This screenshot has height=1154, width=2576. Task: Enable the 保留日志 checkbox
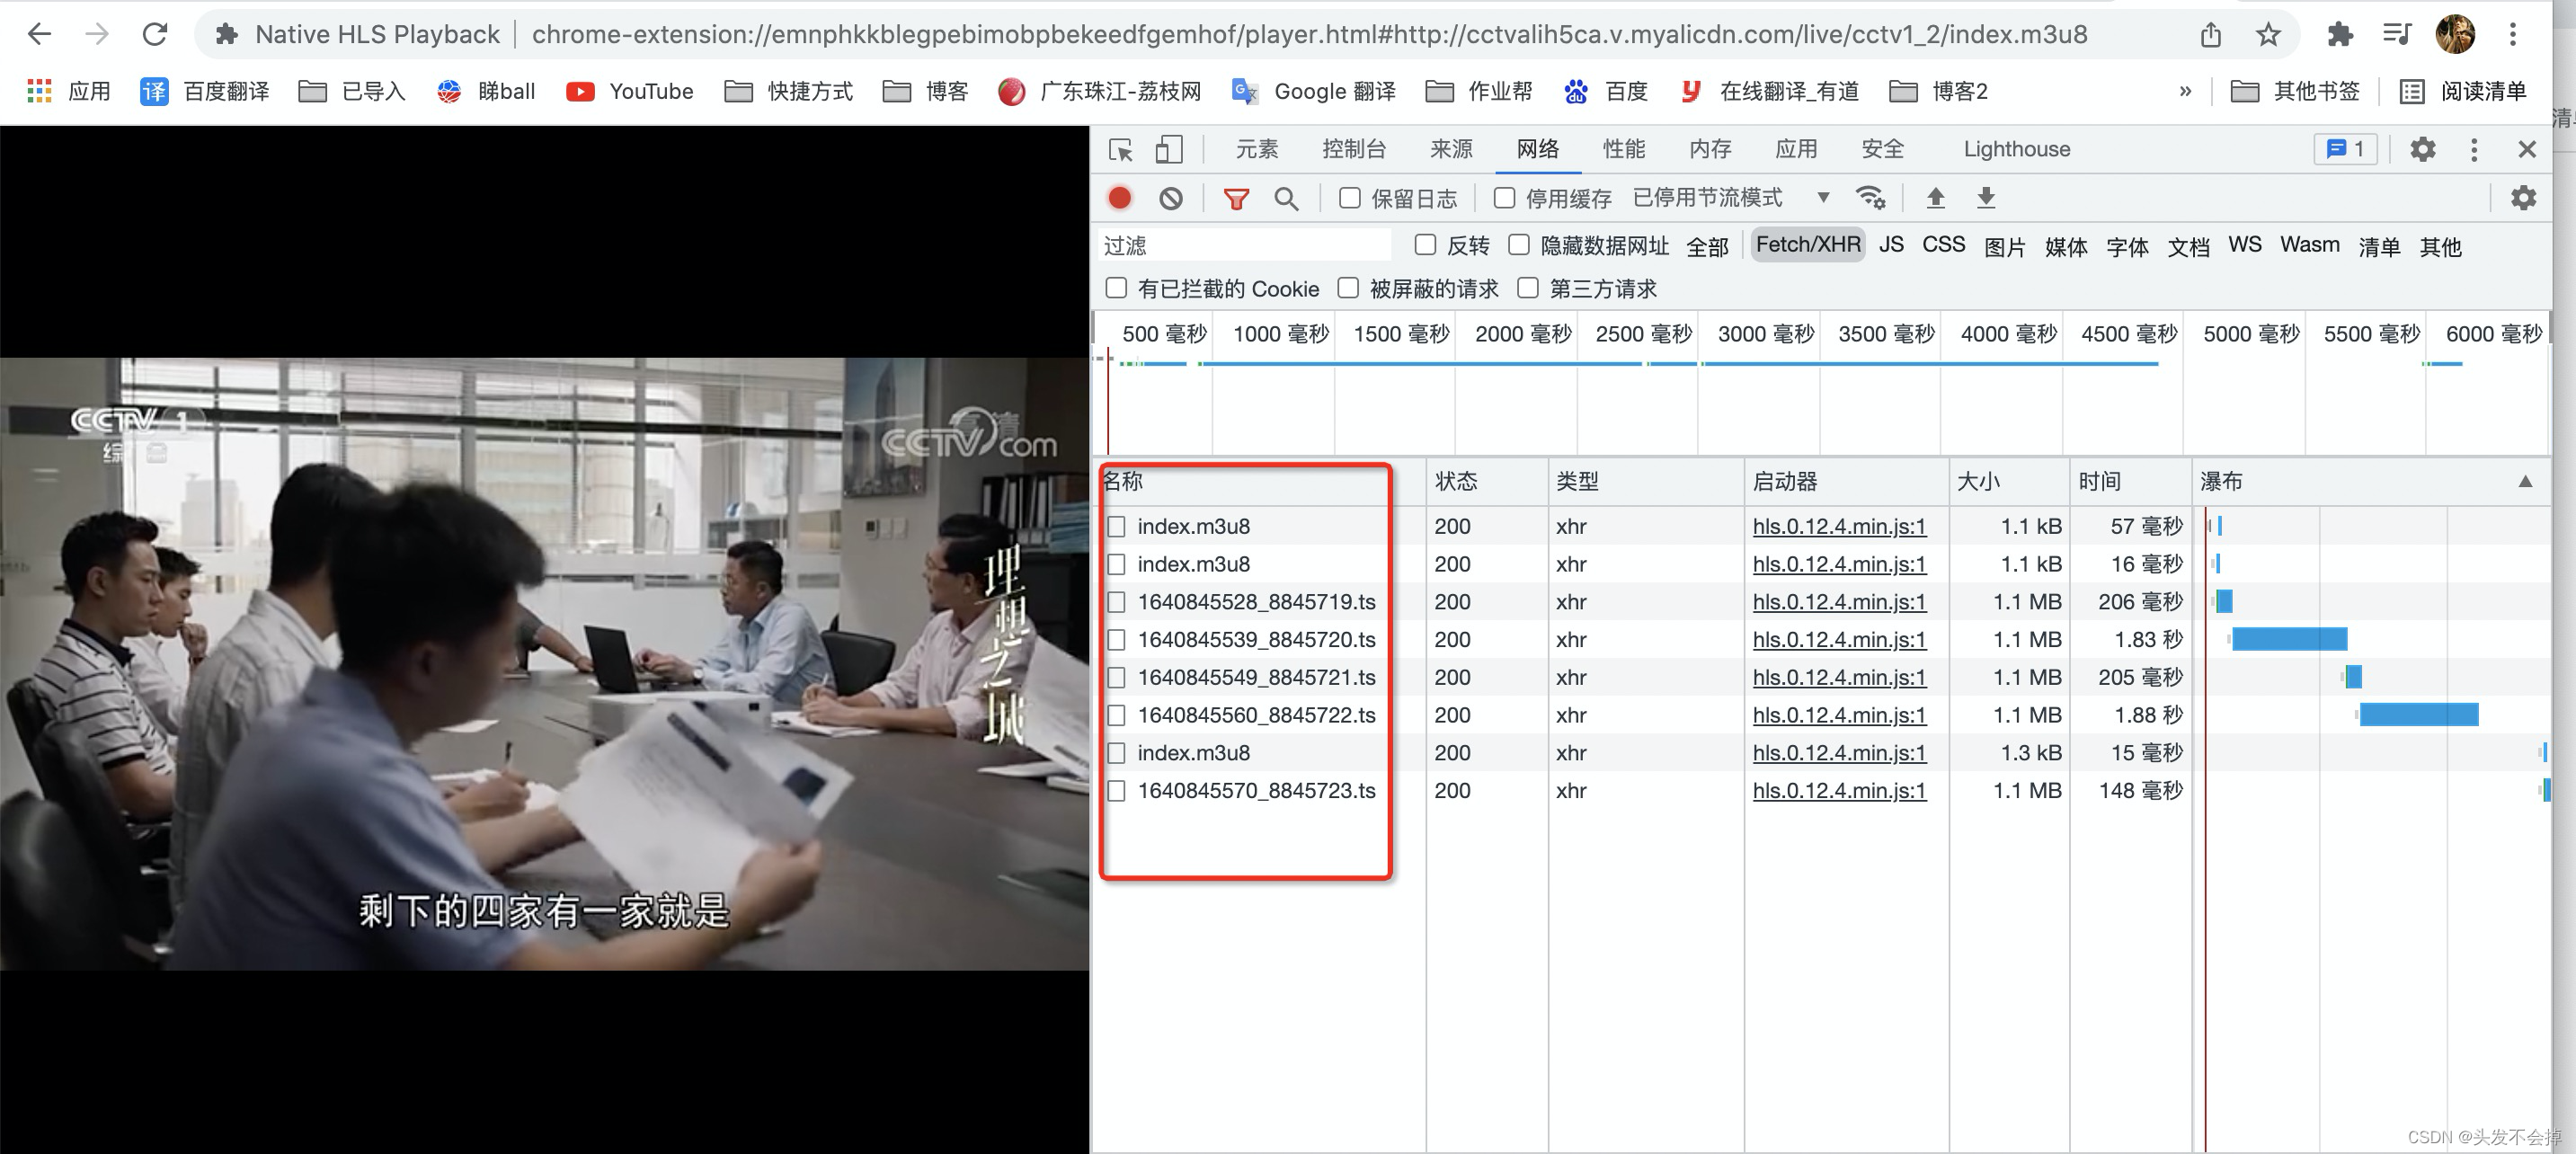click(1350, 198)
